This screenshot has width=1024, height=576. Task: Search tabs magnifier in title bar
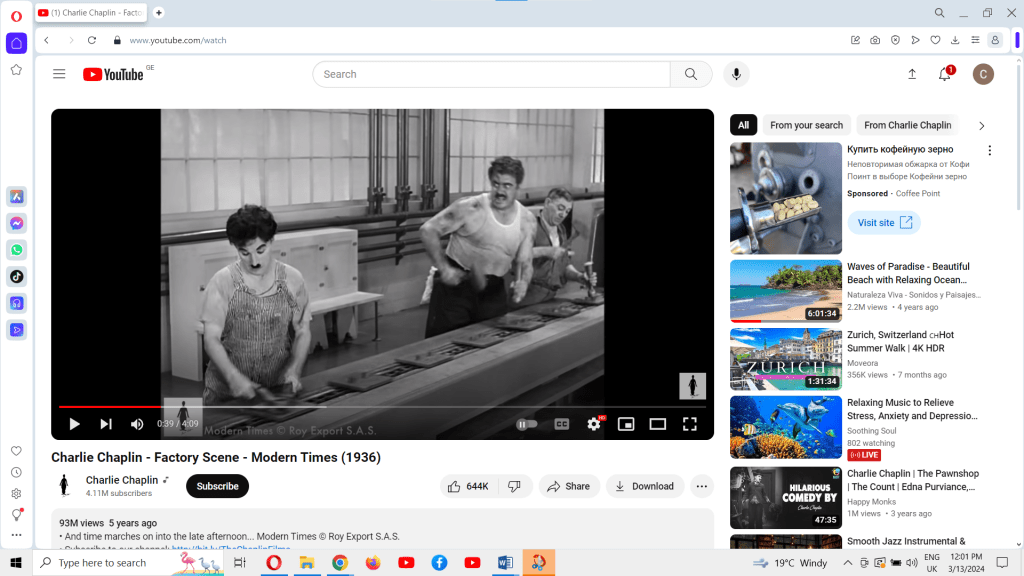tap(939, 12)
